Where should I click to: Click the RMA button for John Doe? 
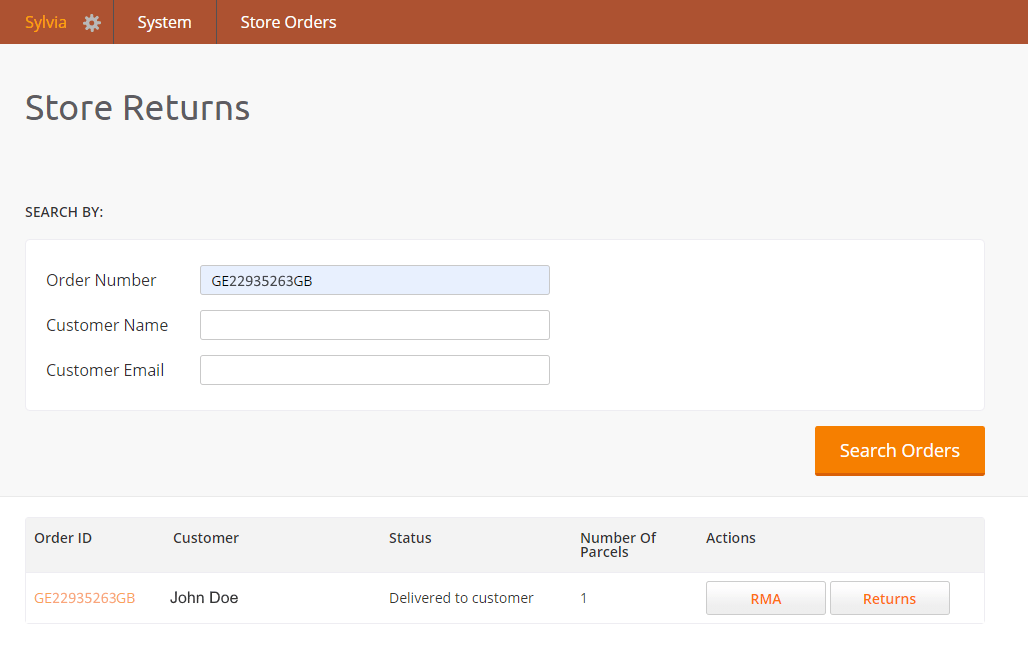point(765,598)
